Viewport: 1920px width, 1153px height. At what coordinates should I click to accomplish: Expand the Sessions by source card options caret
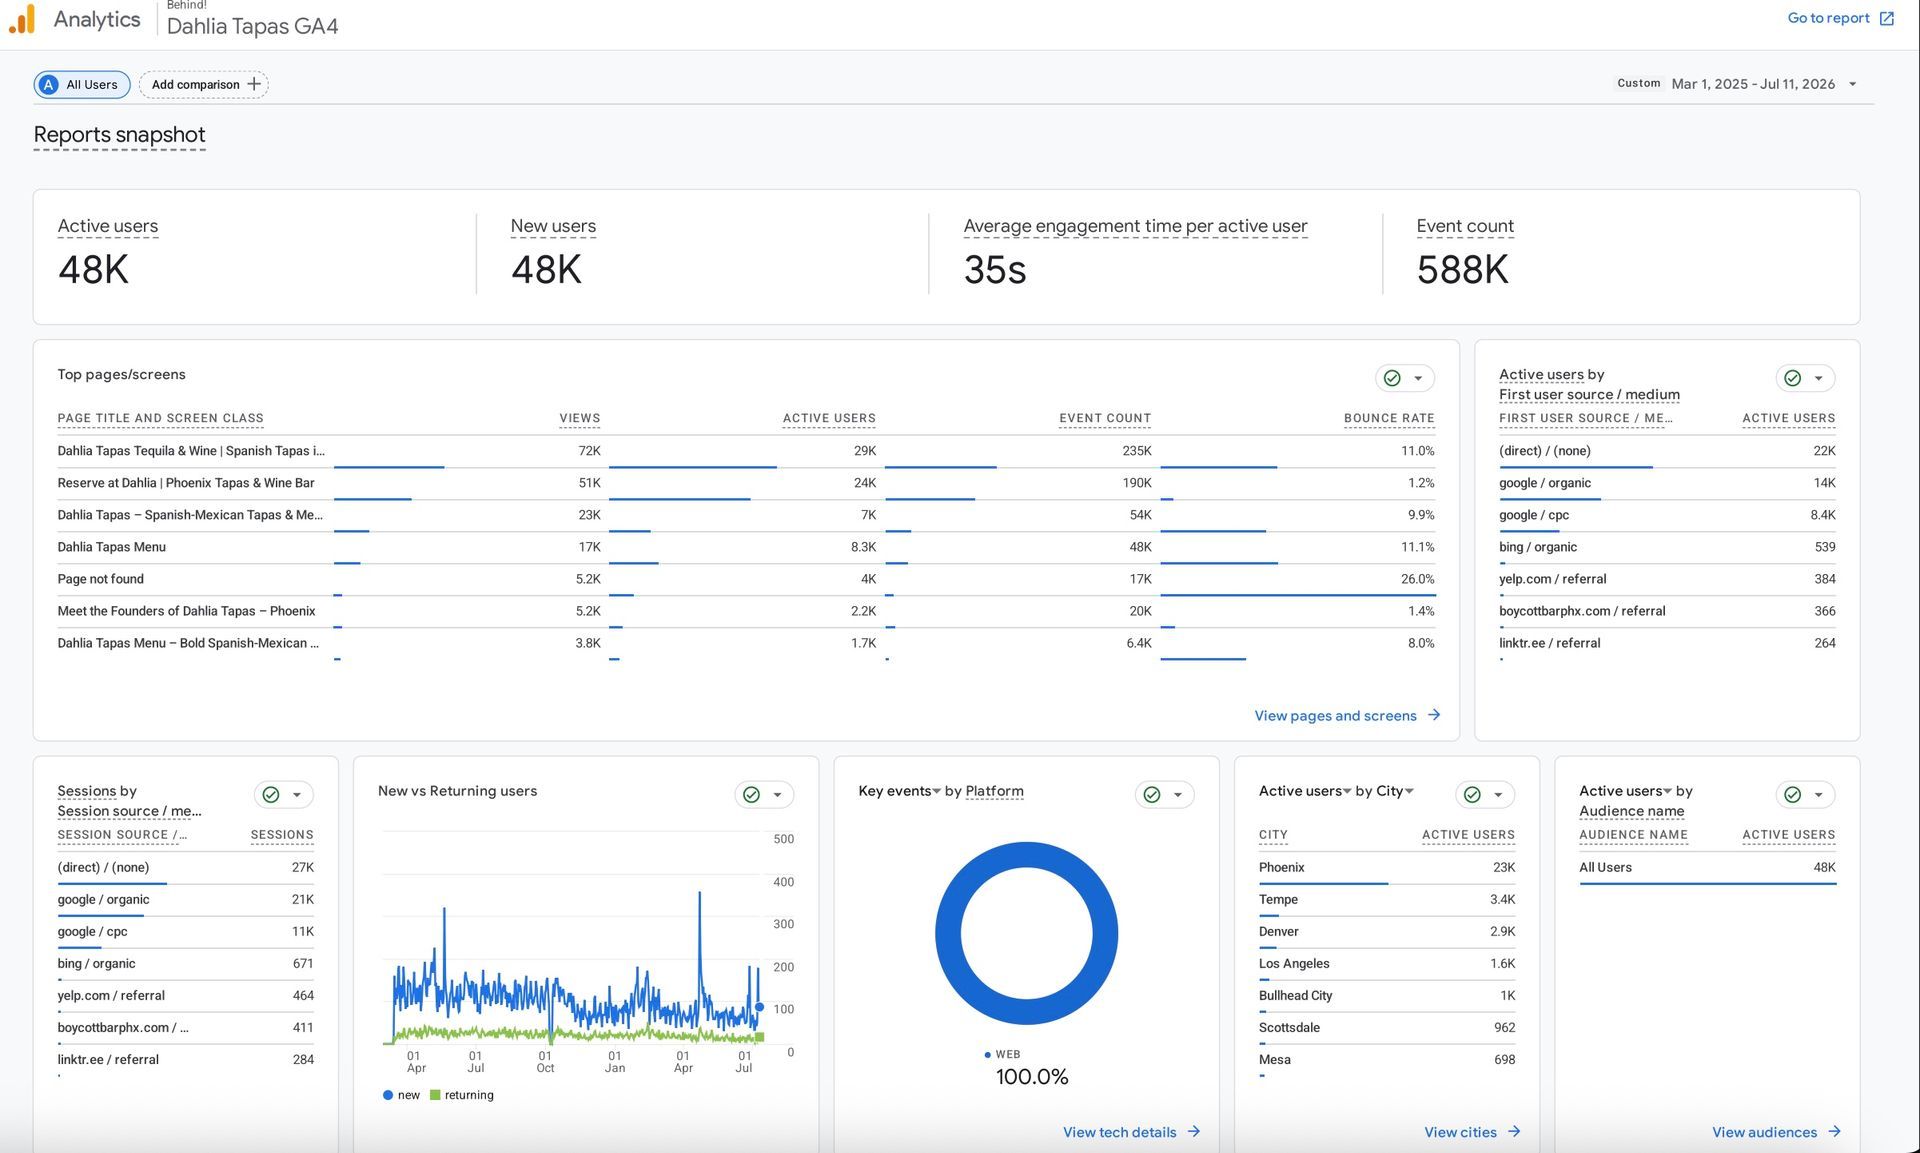(297, 794)
